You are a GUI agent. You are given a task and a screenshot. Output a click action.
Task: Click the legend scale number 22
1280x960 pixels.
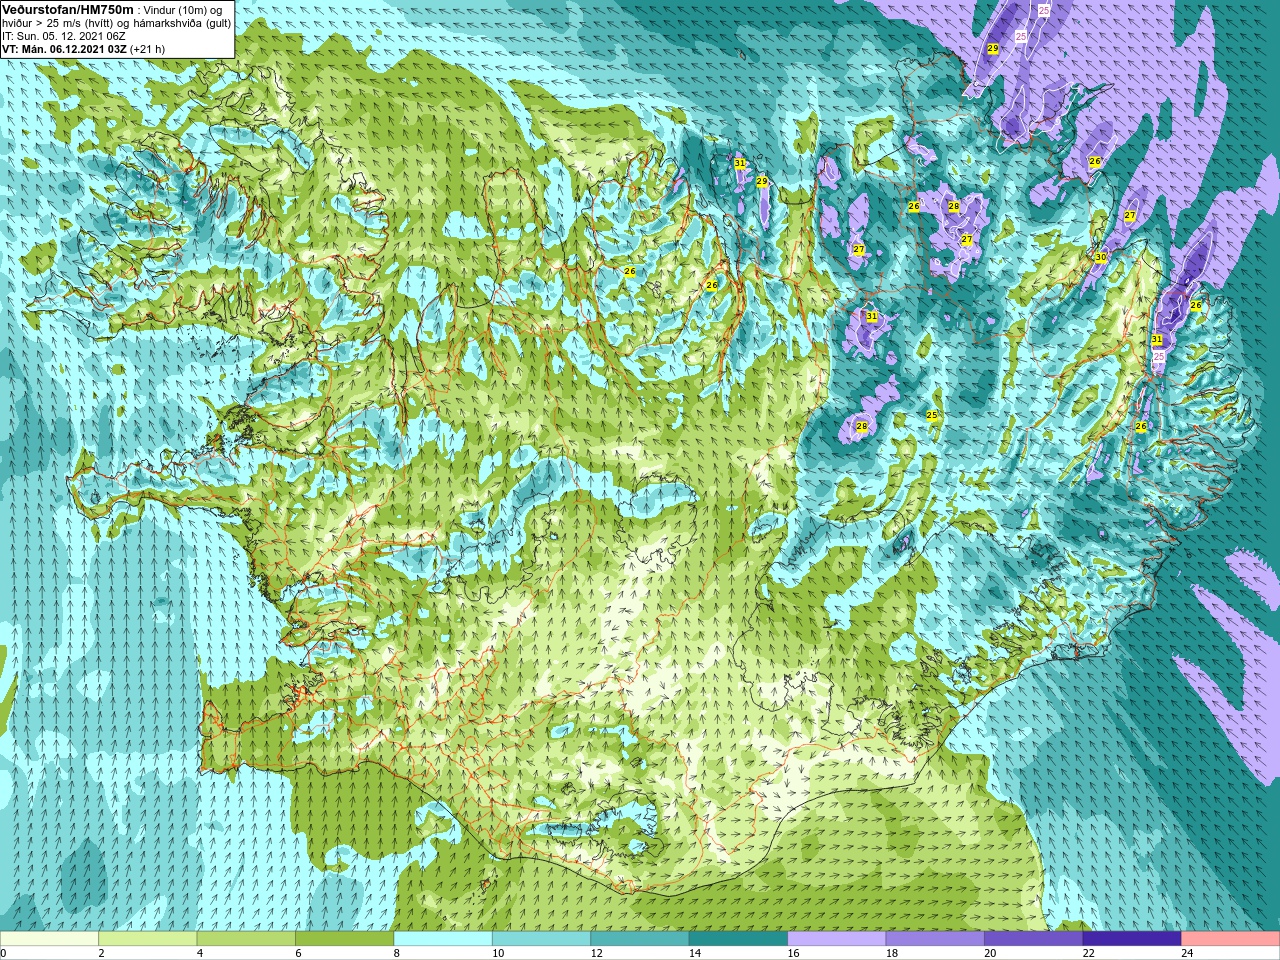click(x=1088, y=953)
